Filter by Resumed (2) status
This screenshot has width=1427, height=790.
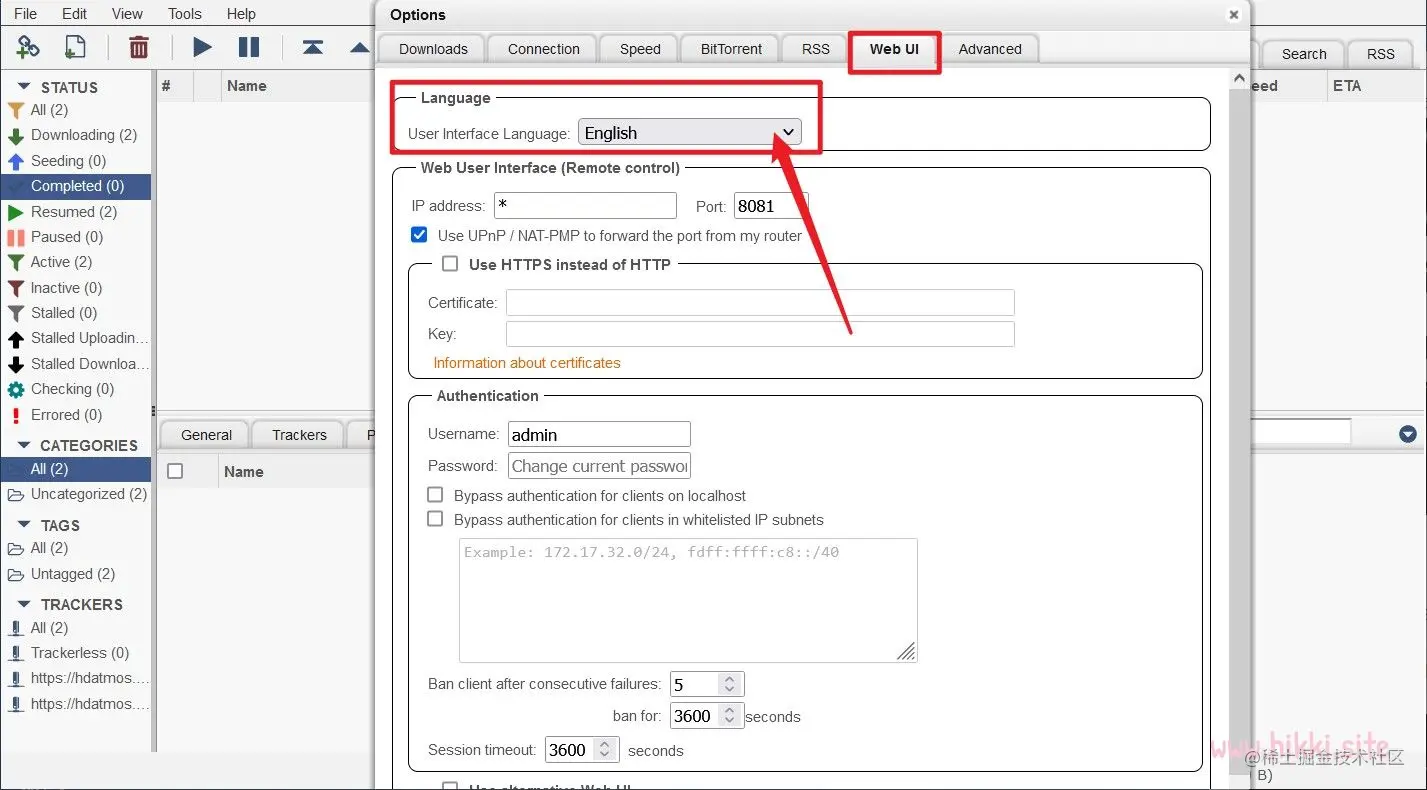tap(76, 212)
